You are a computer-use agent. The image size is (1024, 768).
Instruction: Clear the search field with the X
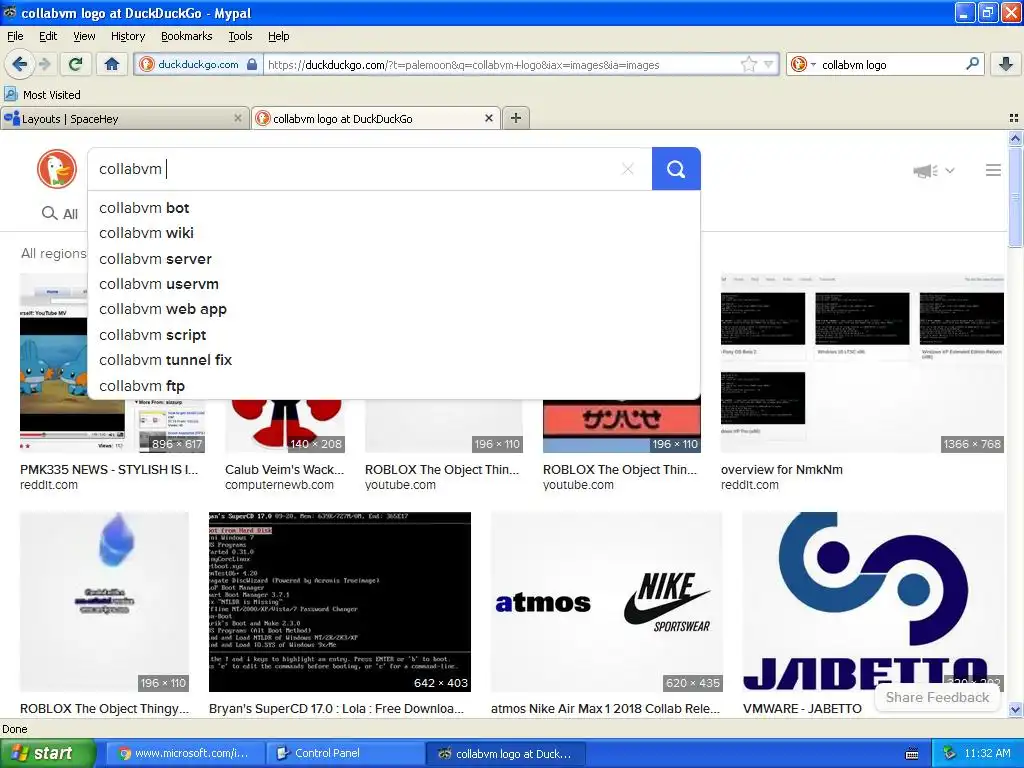click(628, 169)
